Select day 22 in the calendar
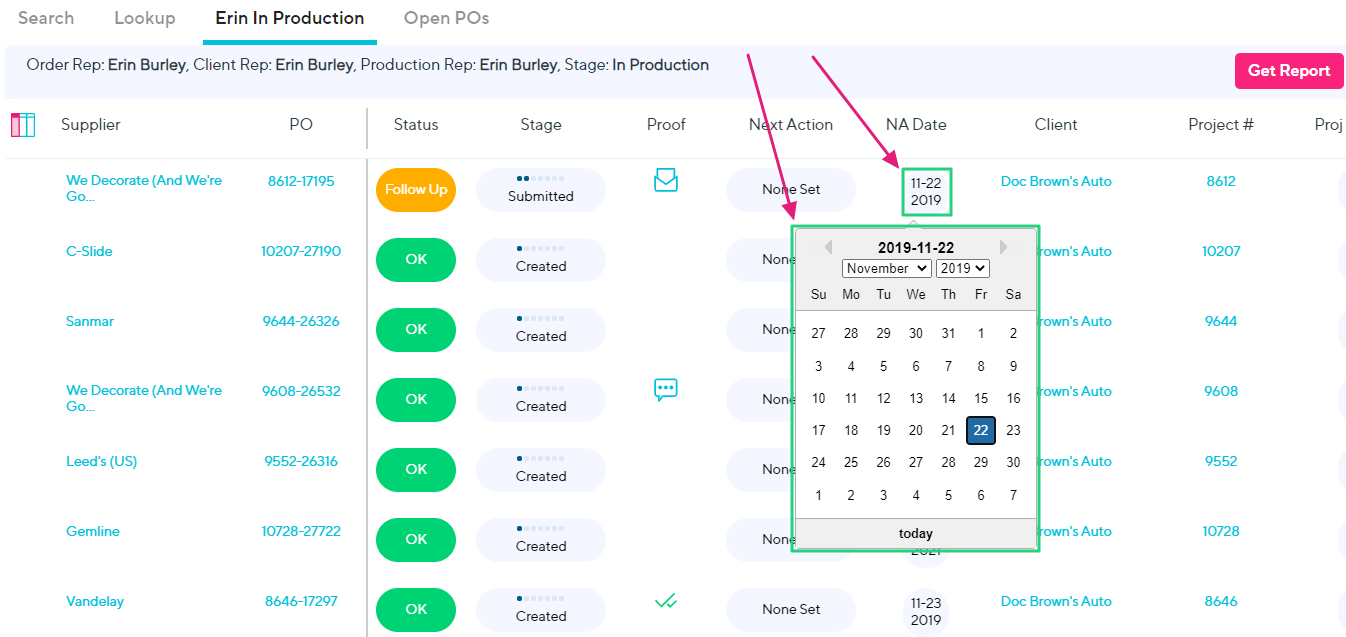The height and width of the screenshot is (637, 1346). pos(981,430)
